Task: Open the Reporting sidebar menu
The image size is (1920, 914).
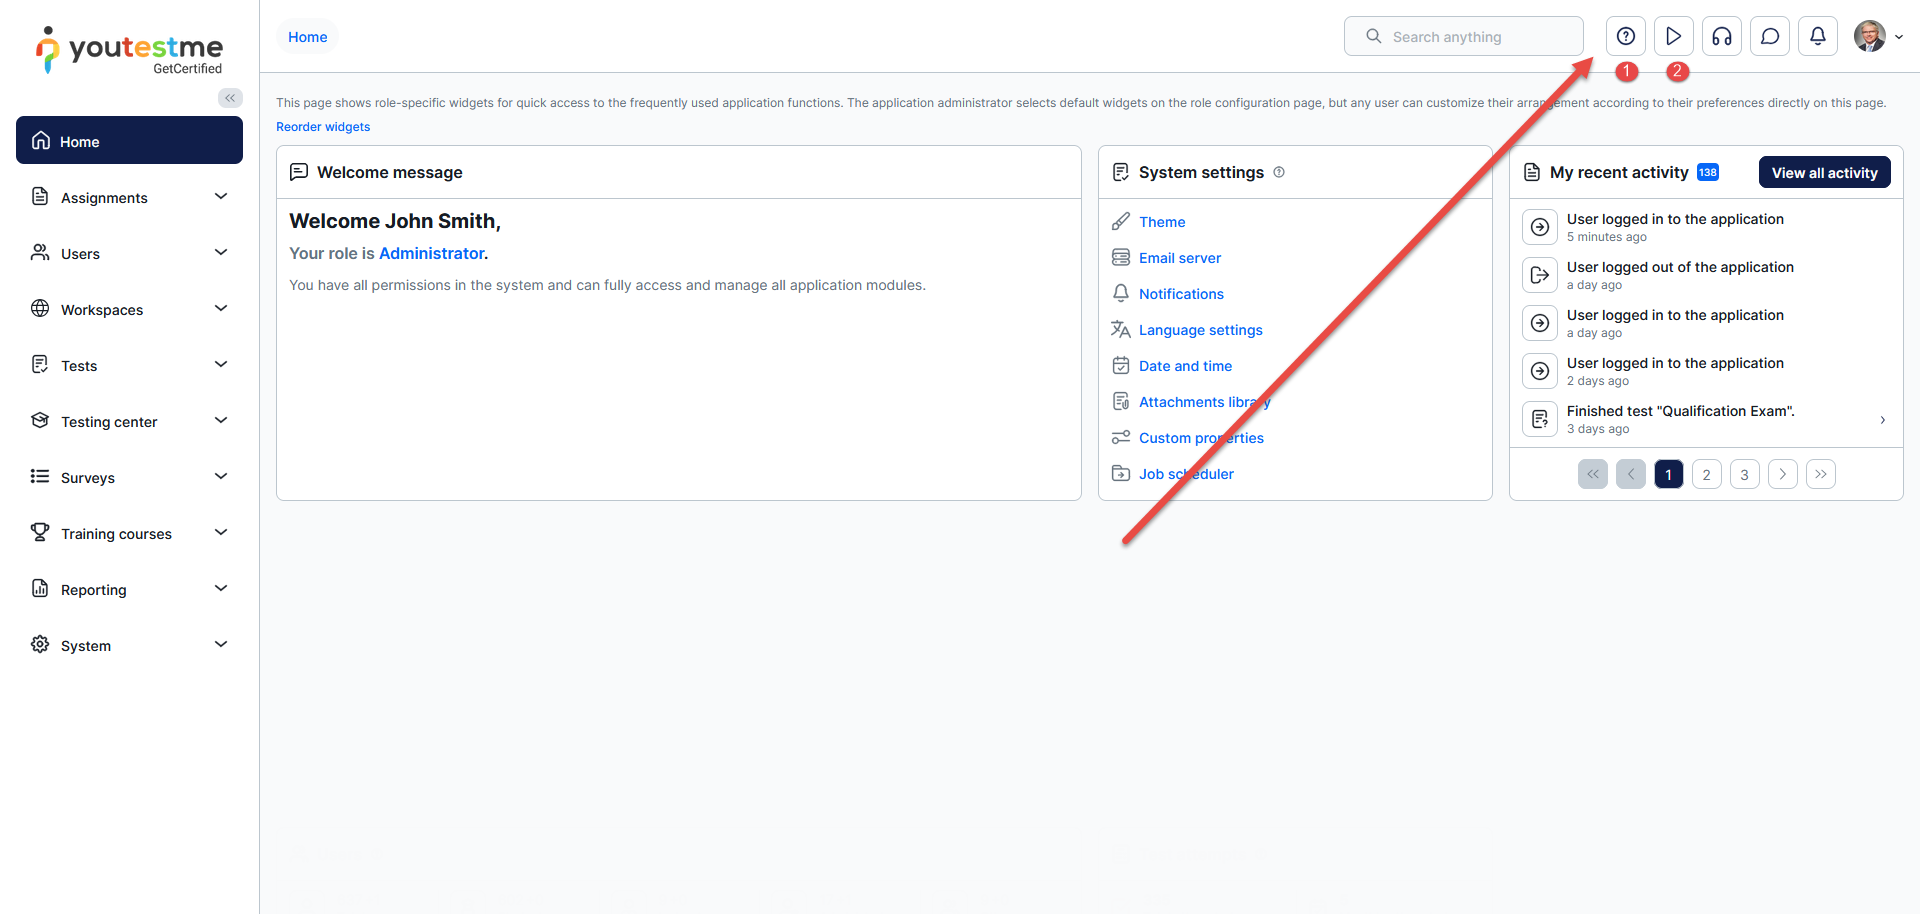Action: click(x=129, y=590)
